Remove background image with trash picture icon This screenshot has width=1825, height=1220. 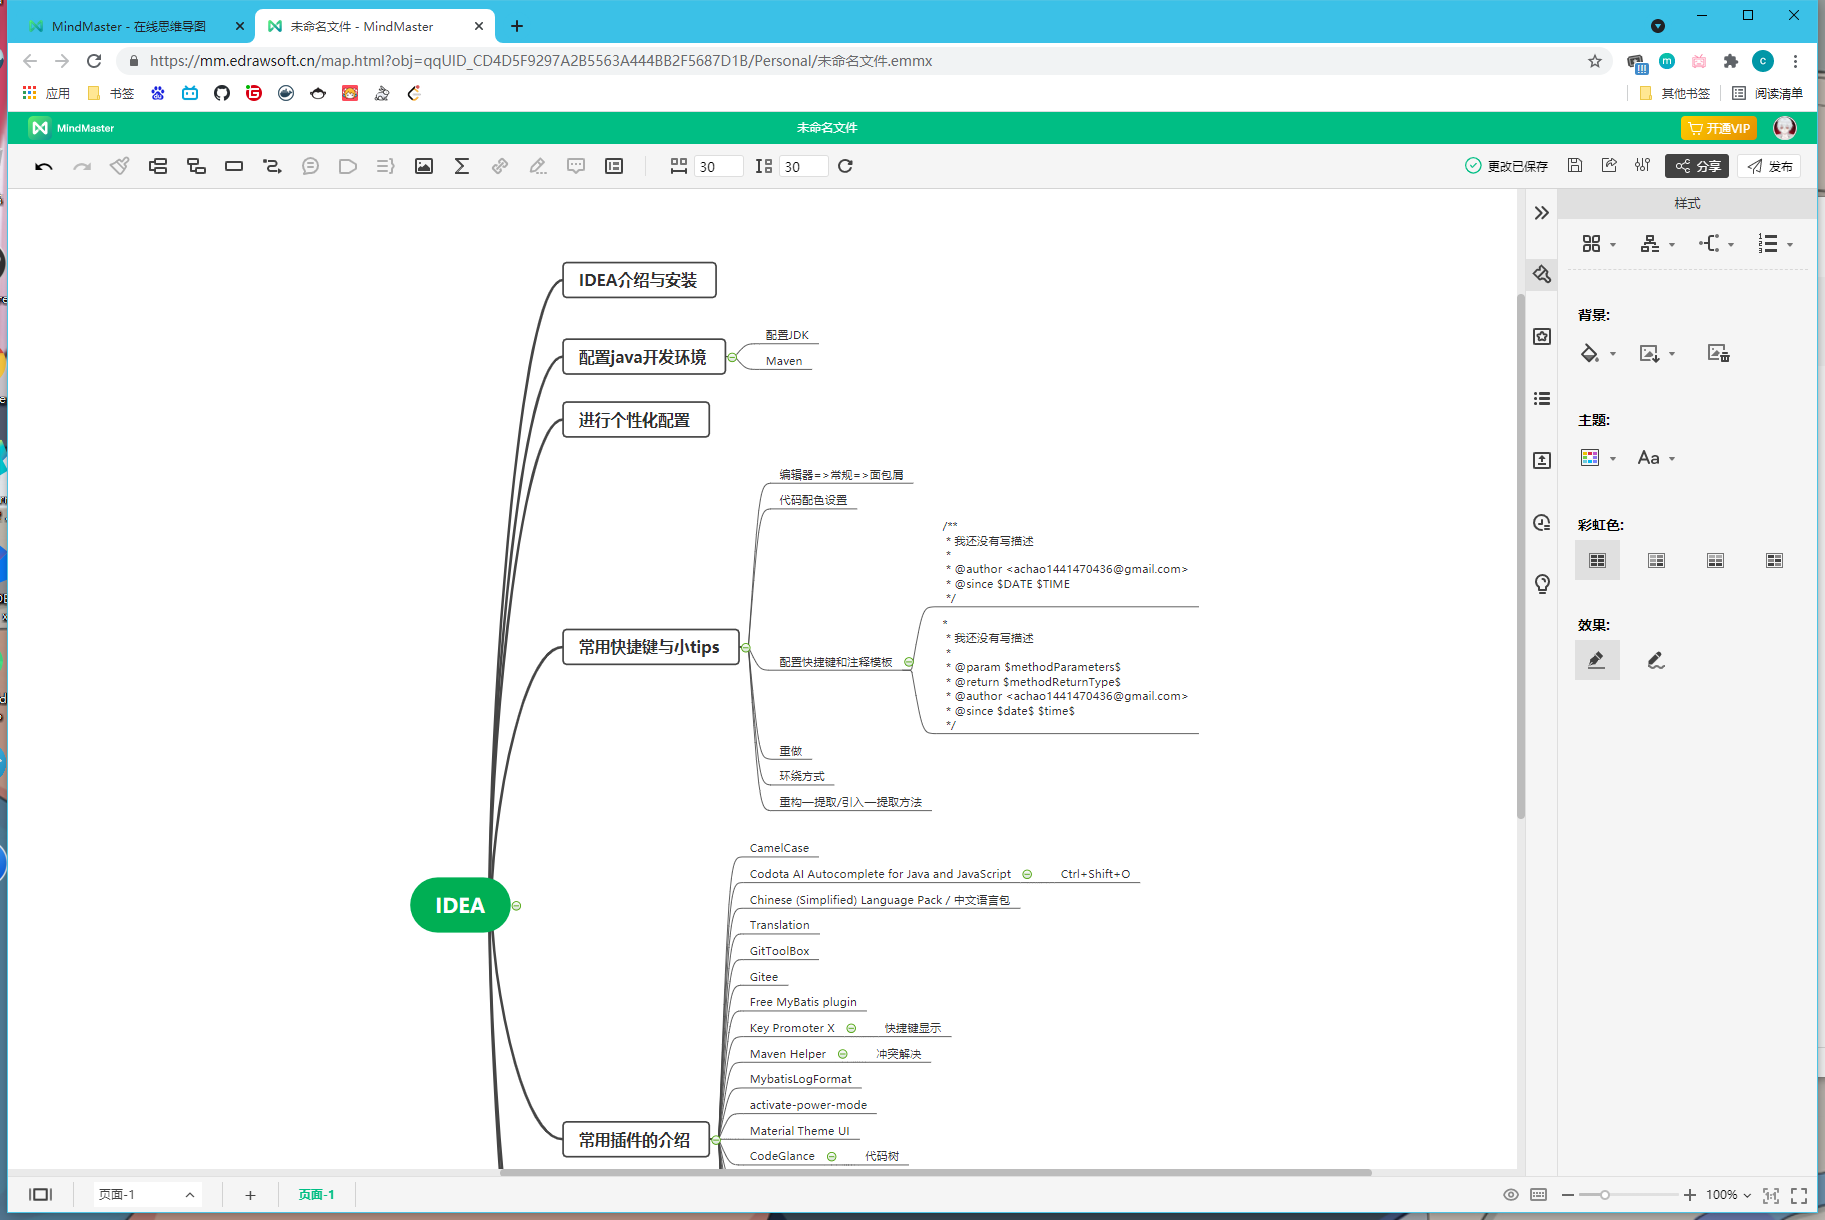click(x=1718, y=353)
